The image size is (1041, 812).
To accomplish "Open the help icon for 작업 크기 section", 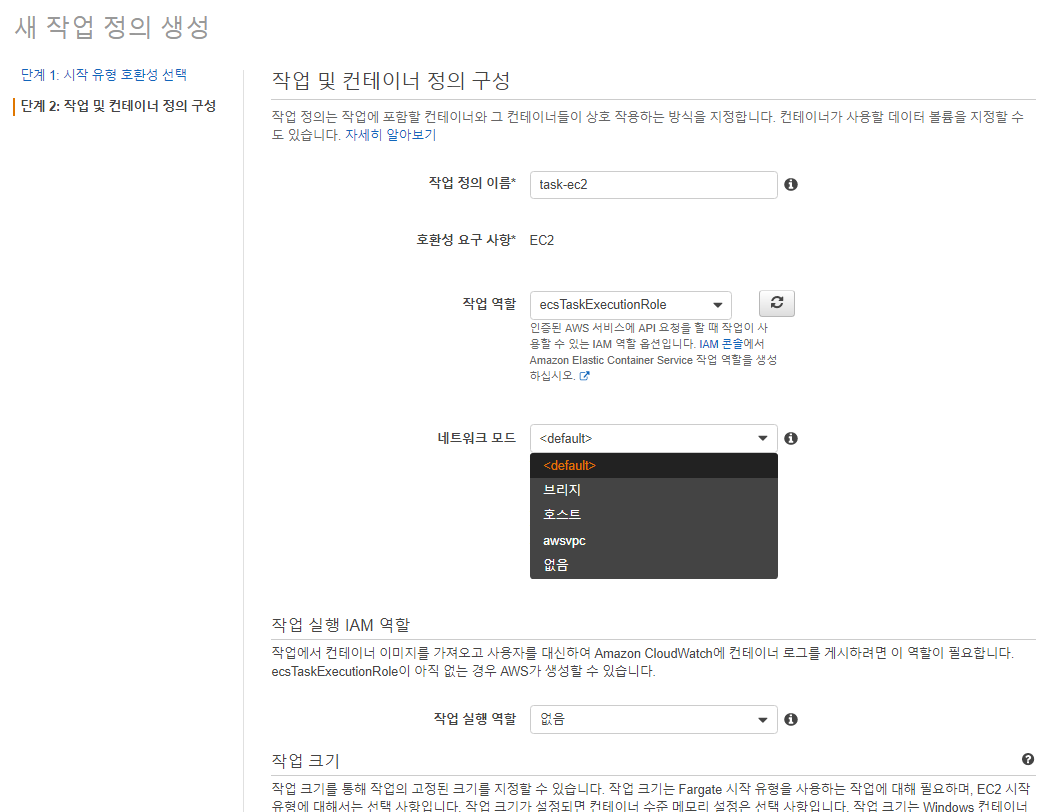I will pos(1028,760).
